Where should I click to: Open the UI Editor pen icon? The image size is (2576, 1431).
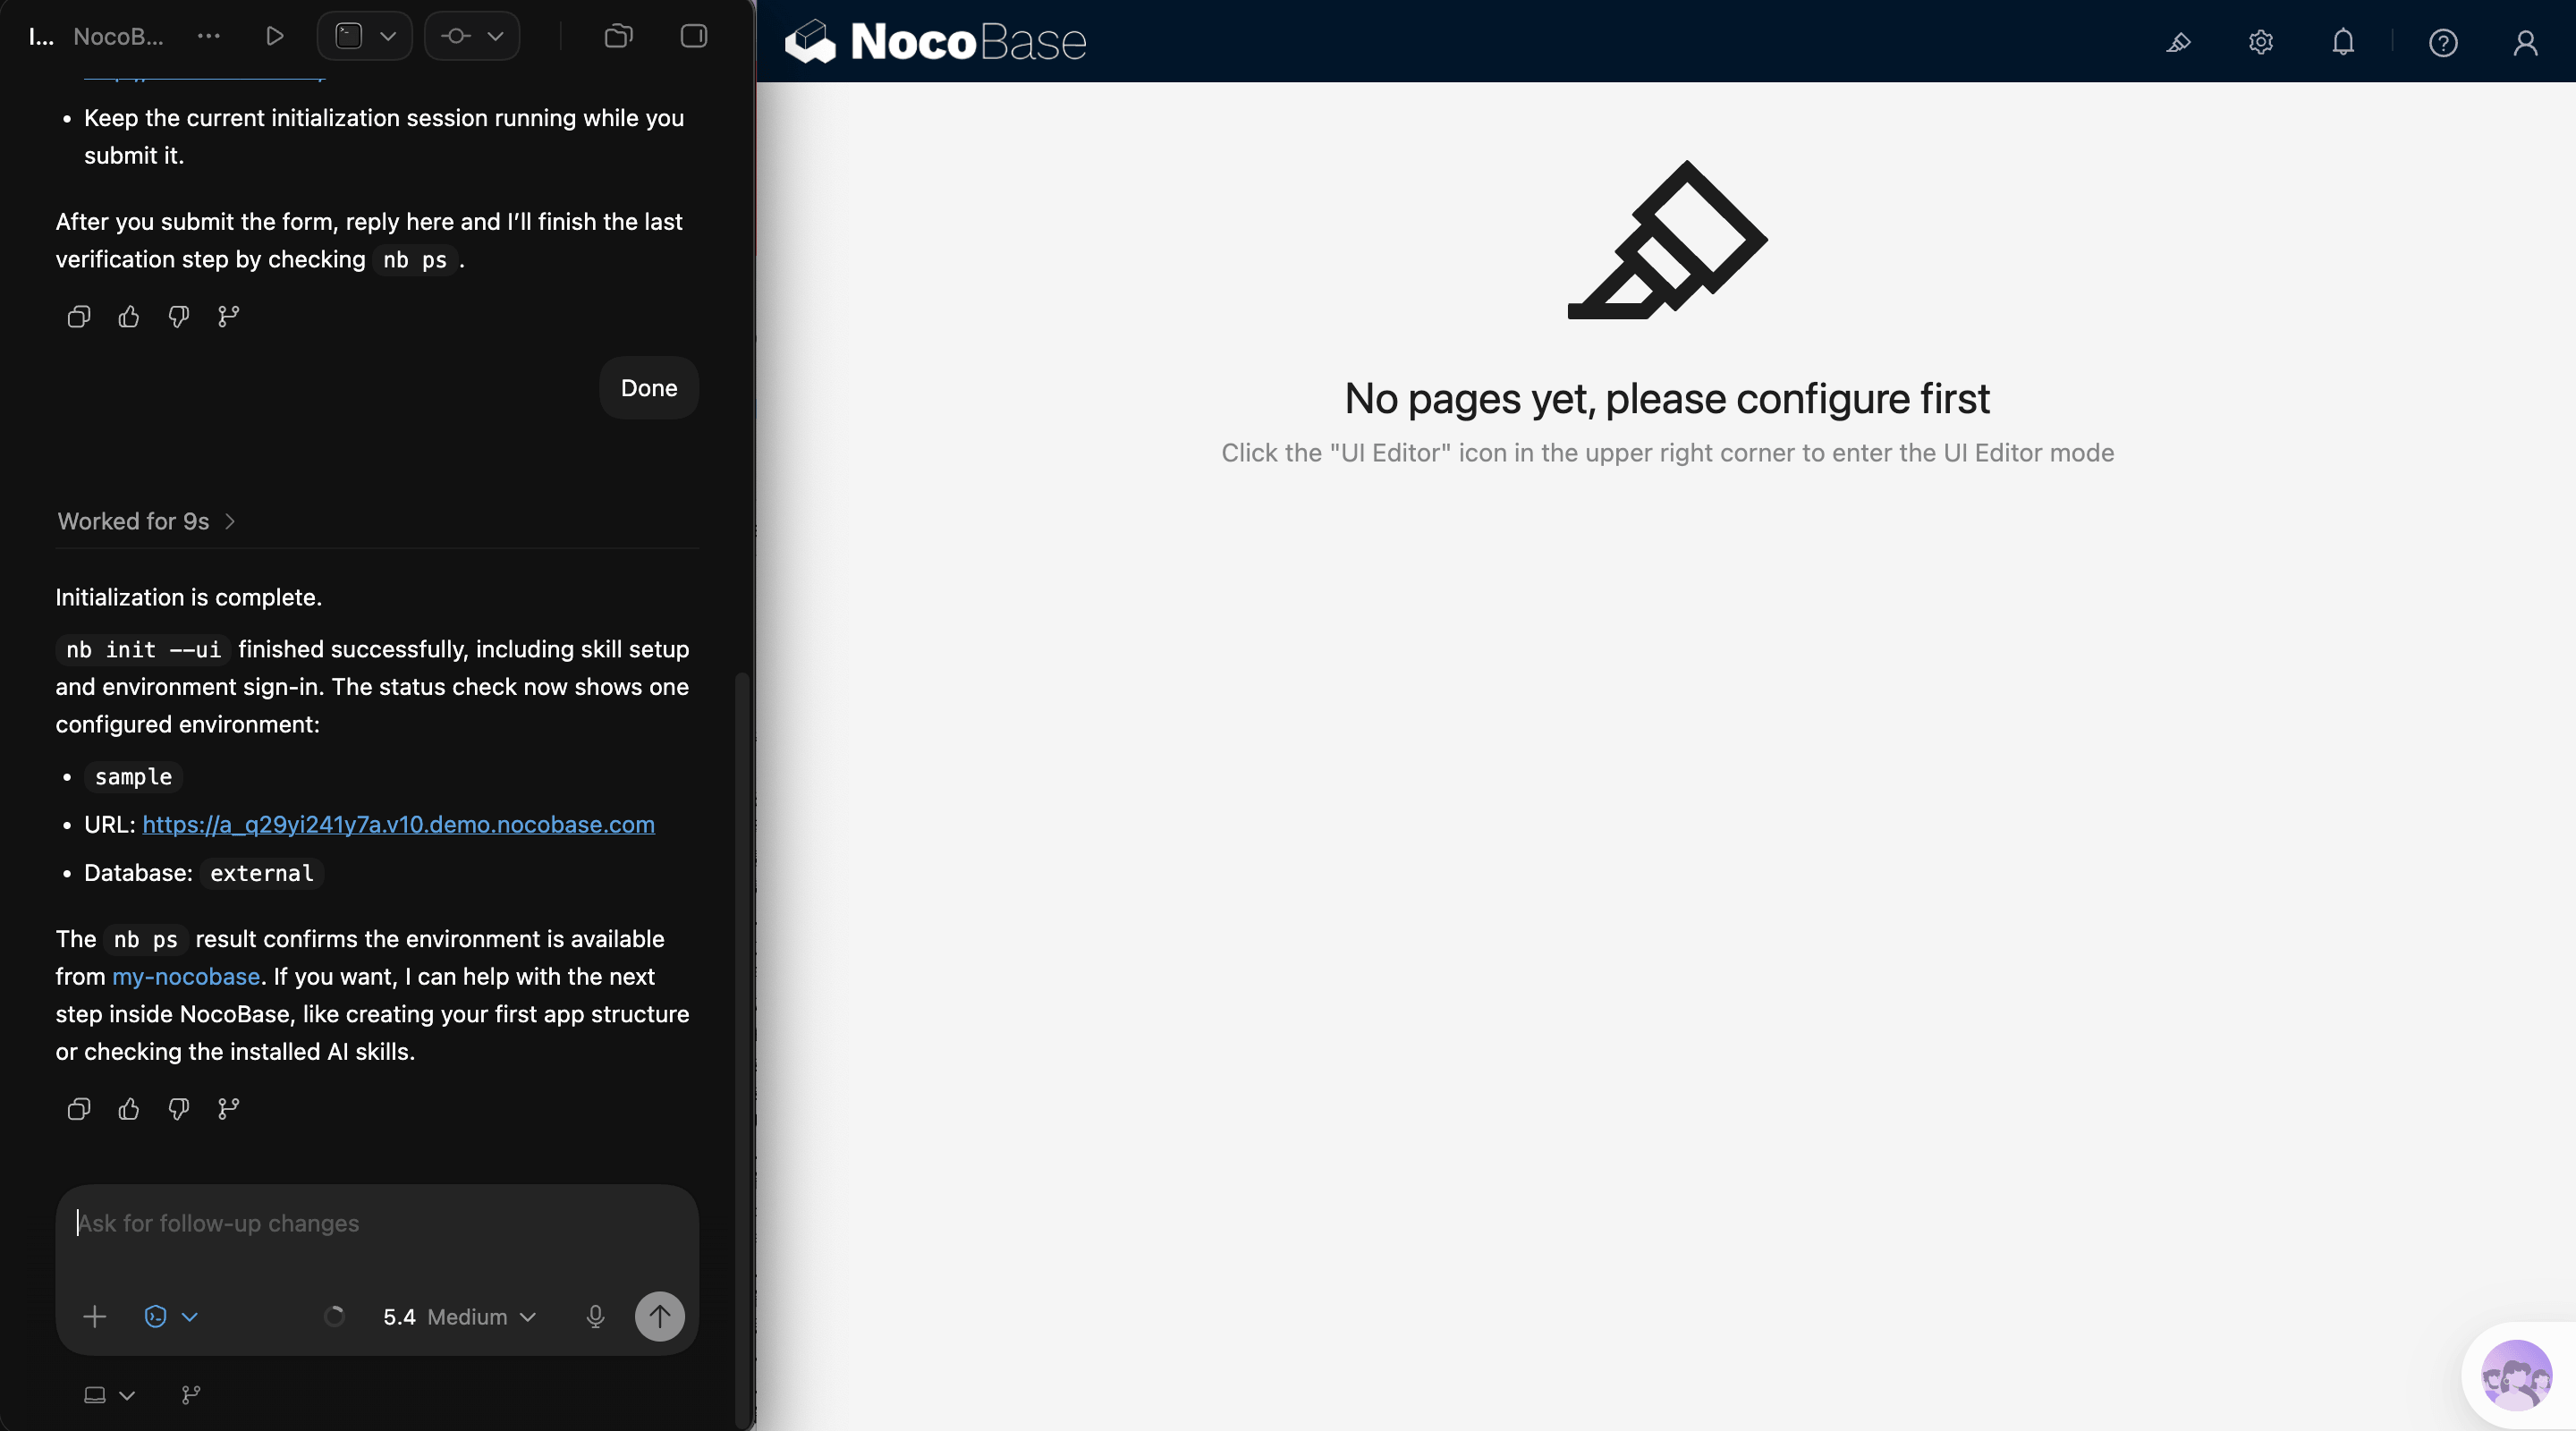tap(2180, 42)
